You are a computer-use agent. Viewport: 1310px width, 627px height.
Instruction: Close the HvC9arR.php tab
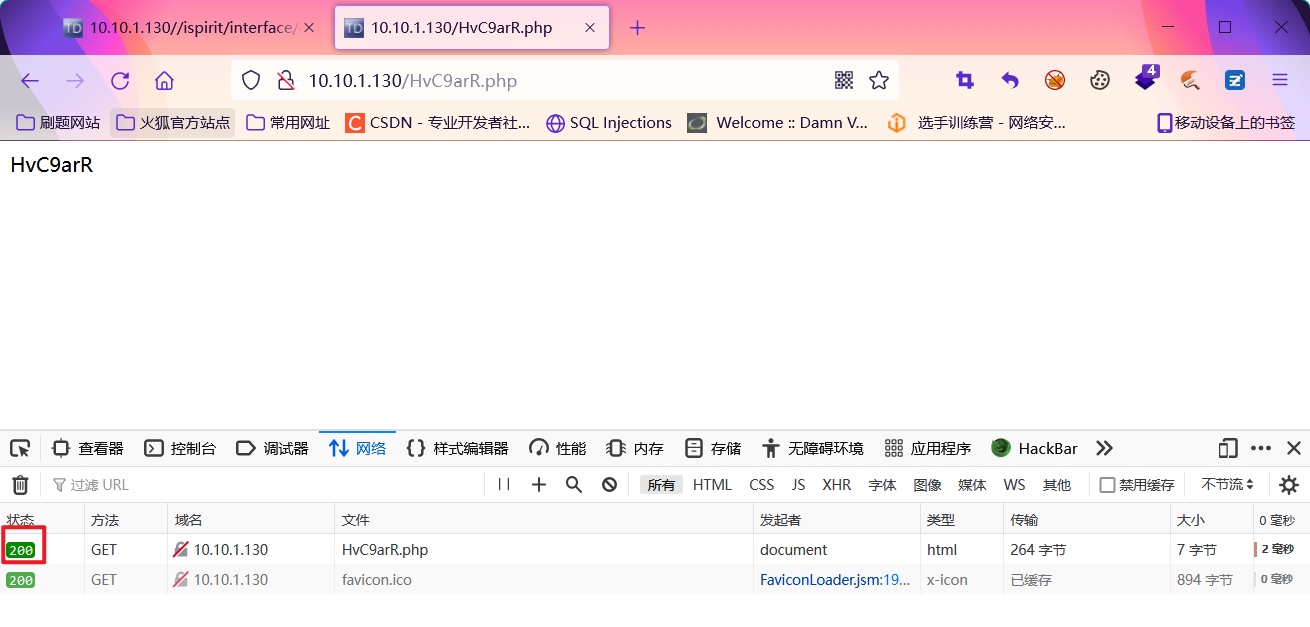(590, 28)
